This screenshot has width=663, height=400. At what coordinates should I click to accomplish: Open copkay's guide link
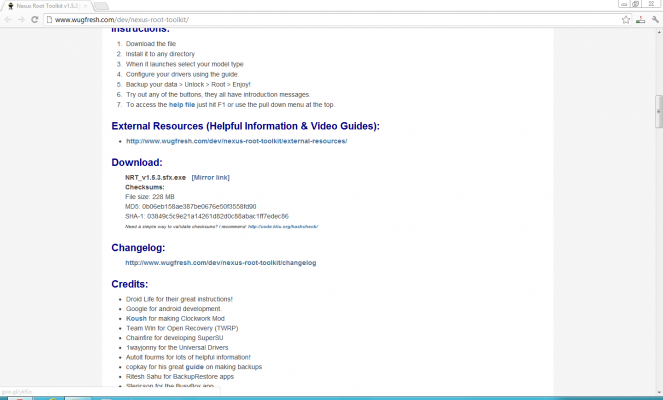[195, 367]
